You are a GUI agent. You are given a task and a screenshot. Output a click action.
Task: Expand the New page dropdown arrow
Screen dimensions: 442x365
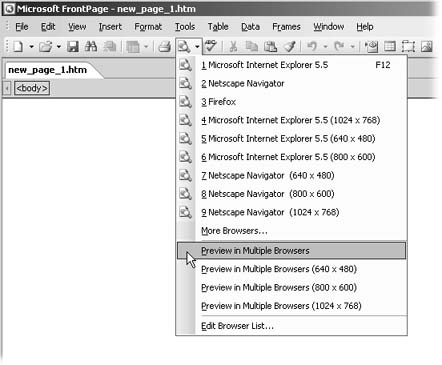pyautogui.click(x=32, y=47)
